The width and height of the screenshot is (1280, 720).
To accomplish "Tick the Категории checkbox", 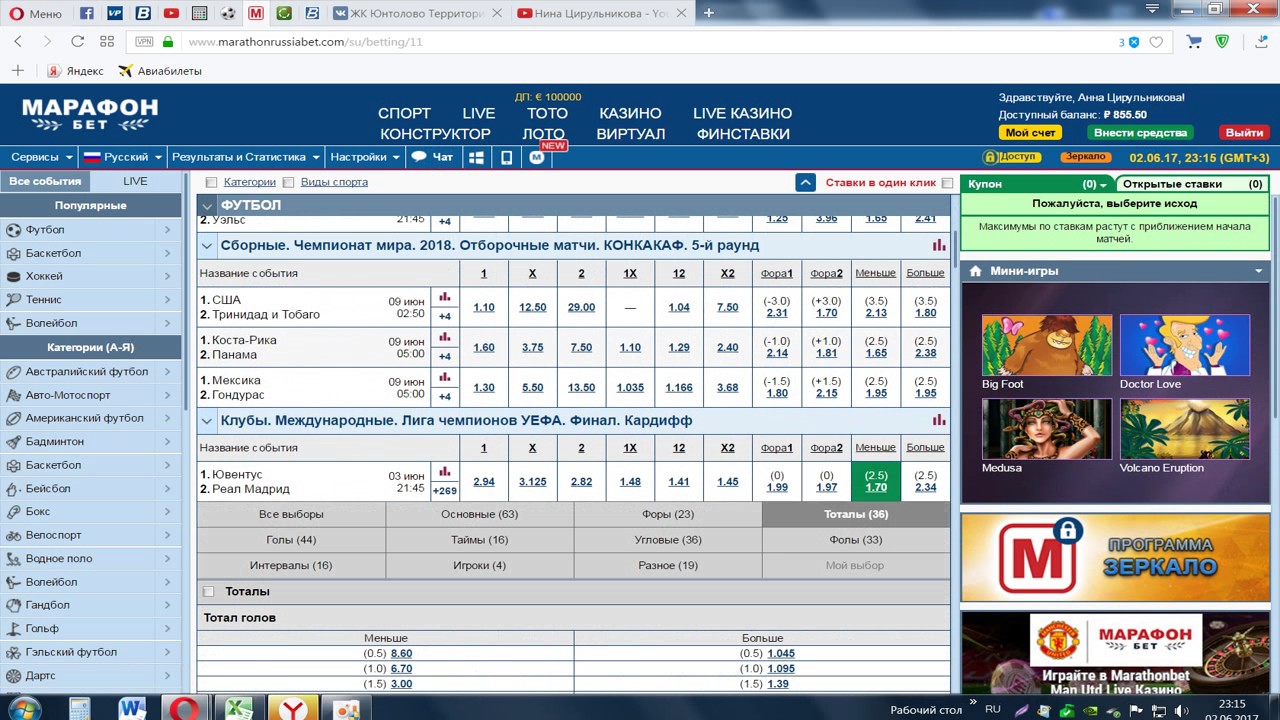I will tap(211, 182).
